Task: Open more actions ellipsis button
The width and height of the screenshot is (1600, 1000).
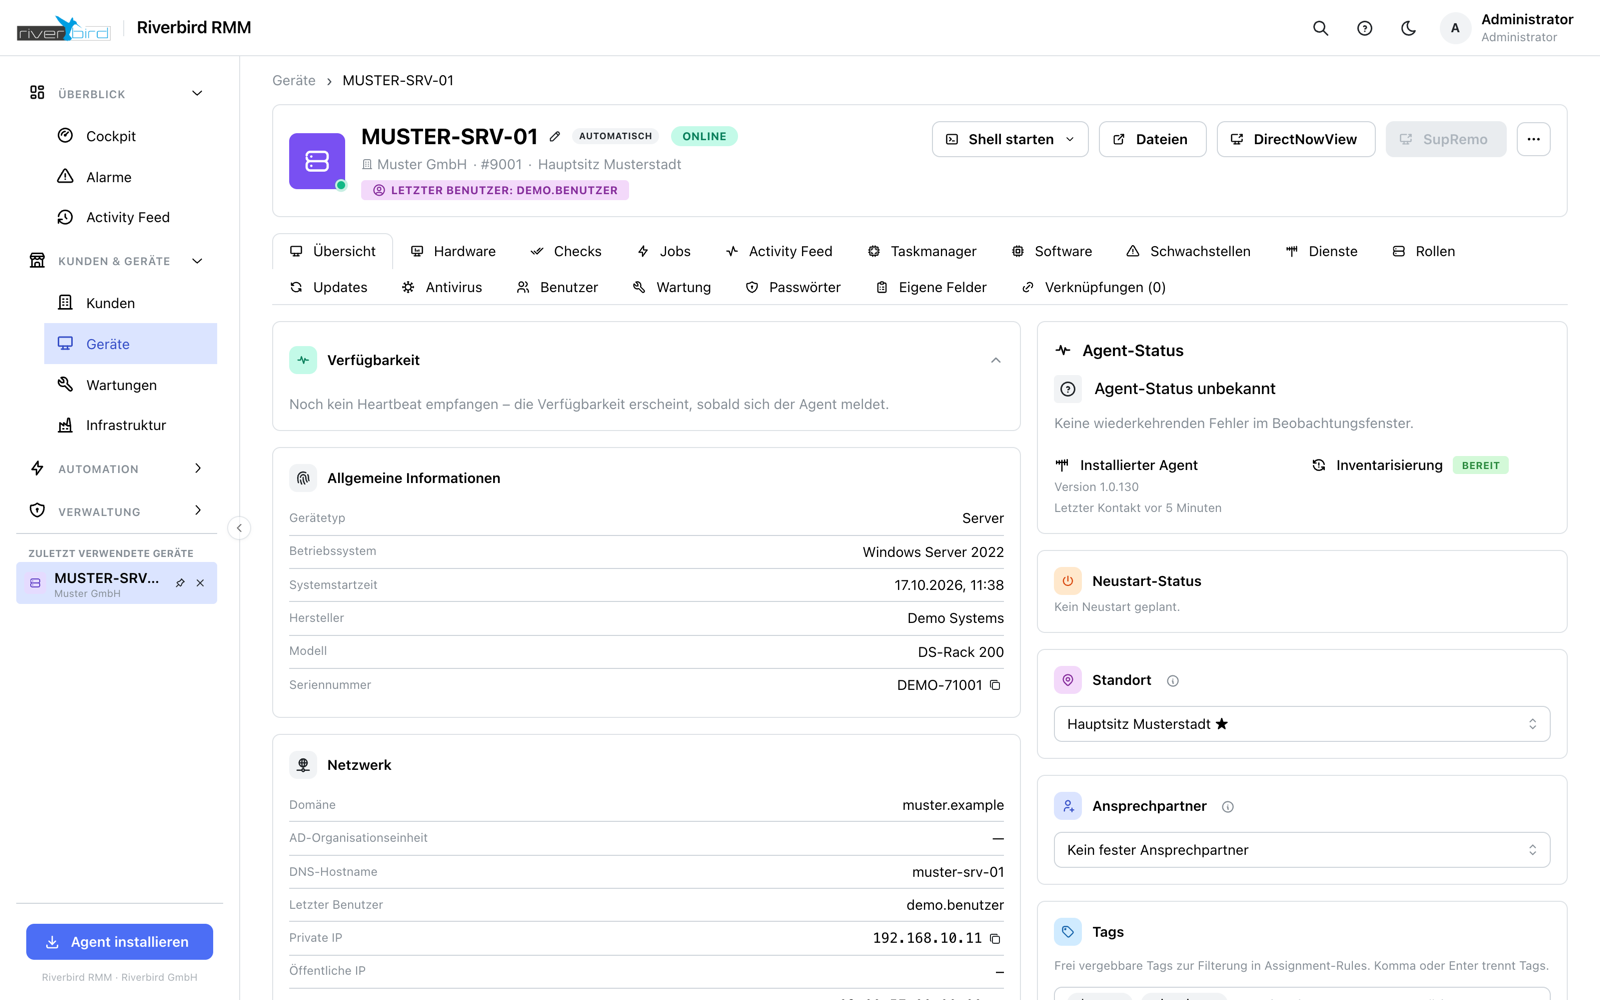Action: click(1533, 139)
